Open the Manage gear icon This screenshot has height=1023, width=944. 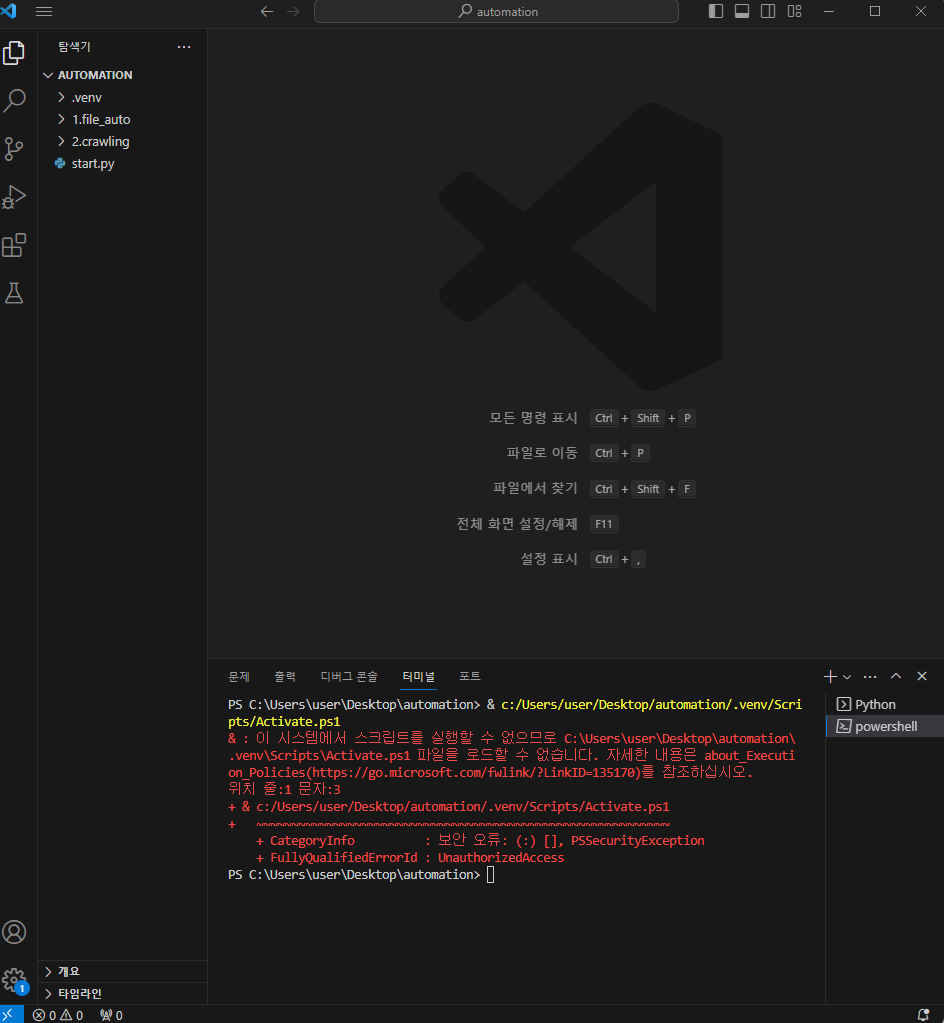(14, 979)
